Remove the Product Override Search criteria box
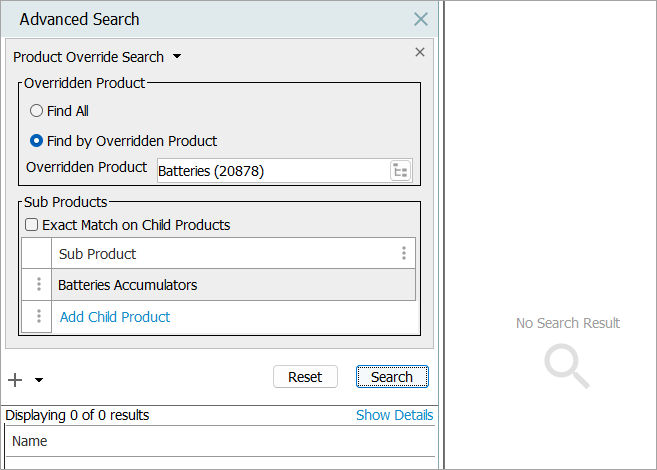The height and width of the screenshot is (470, 657). tap(419, 53)
